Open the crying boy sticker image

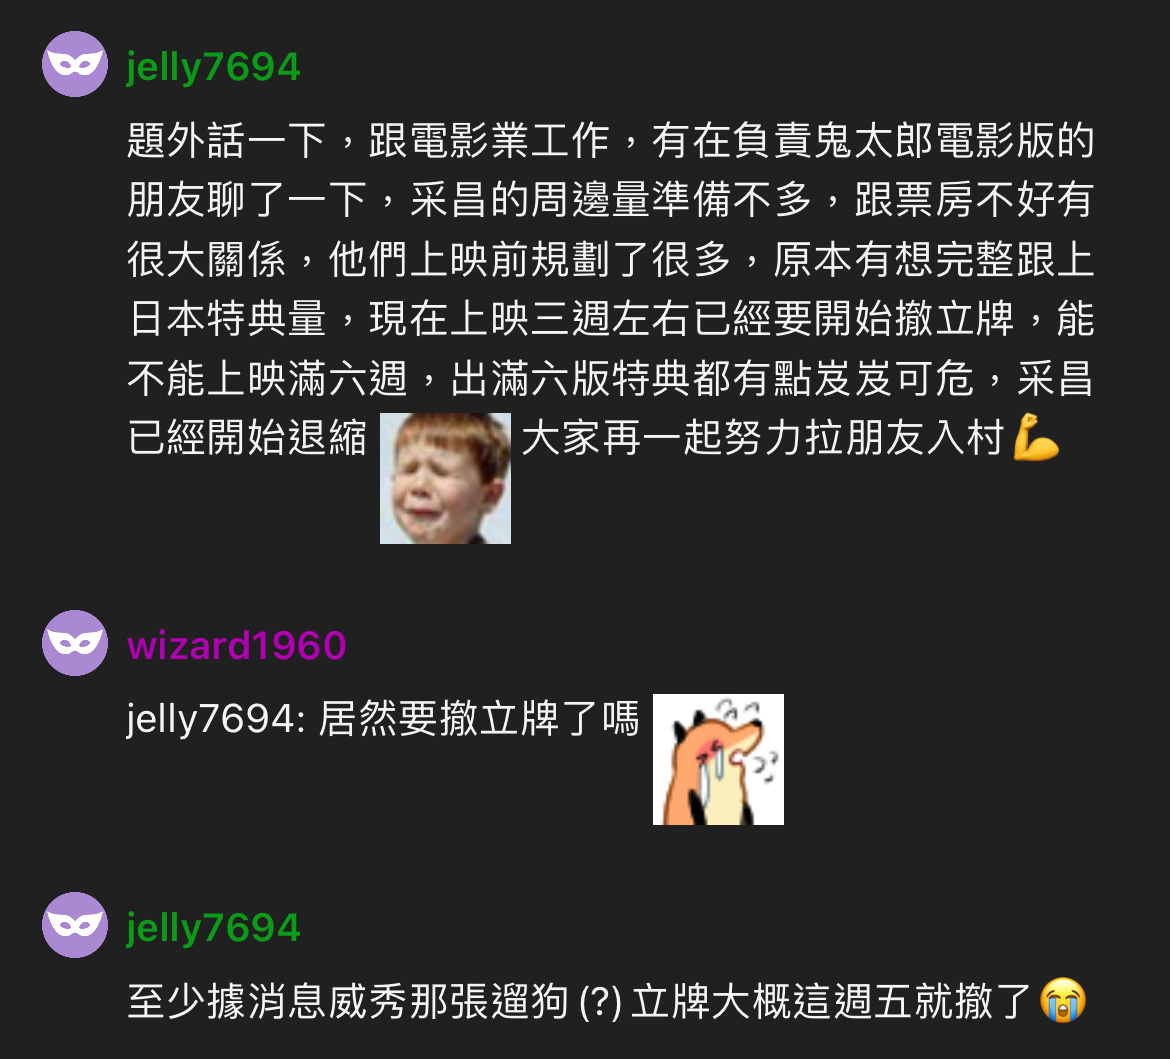pos(445,478)
